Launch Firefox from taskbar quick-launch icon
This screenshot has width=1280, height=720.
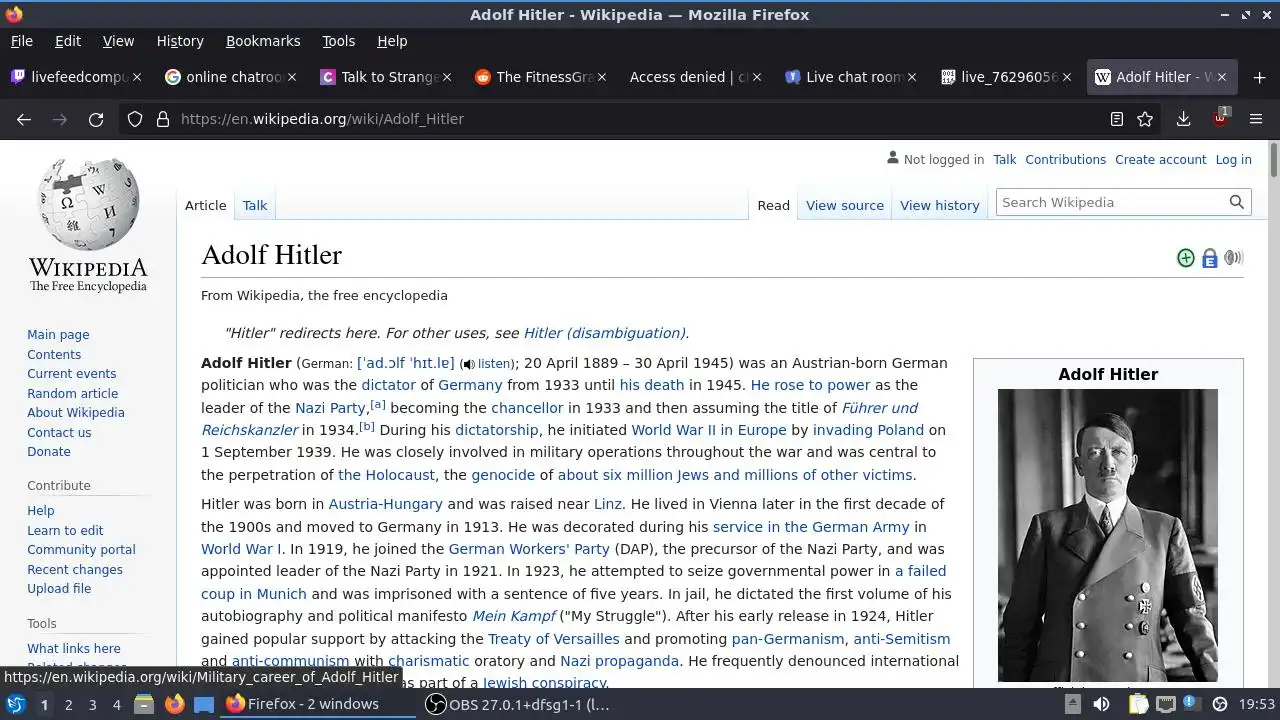point(174,704)
